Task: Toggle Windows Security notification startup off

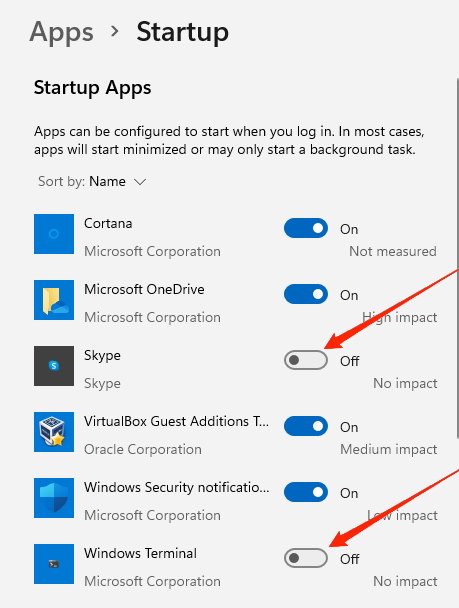Action: coord(306,492)
